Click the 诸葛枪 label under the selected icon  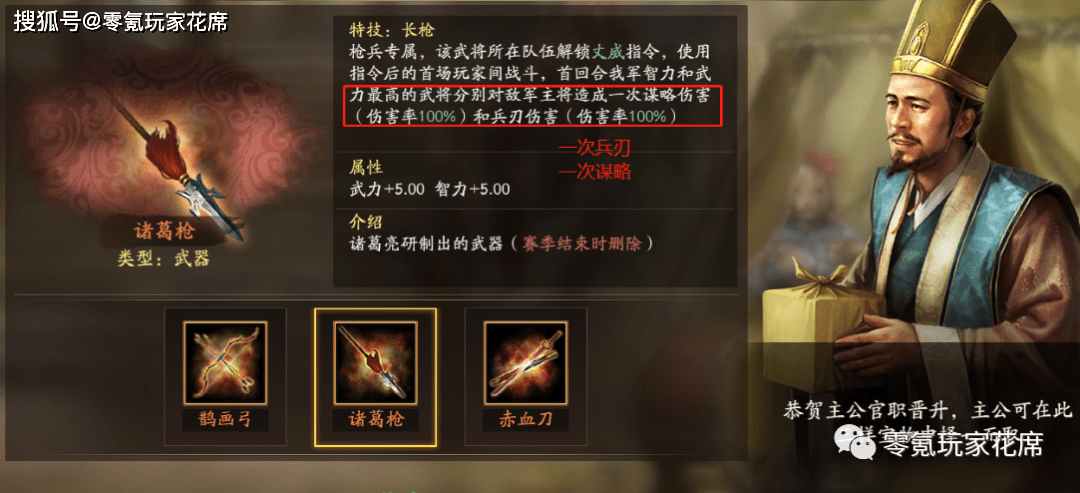tap(375, 419)
